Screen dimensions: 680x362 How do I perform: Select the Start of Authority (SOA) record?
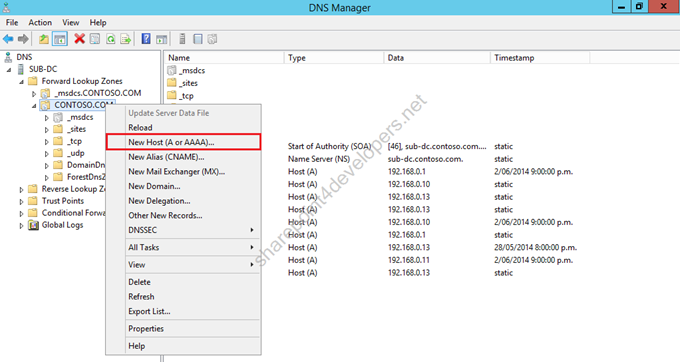point(329,147)
